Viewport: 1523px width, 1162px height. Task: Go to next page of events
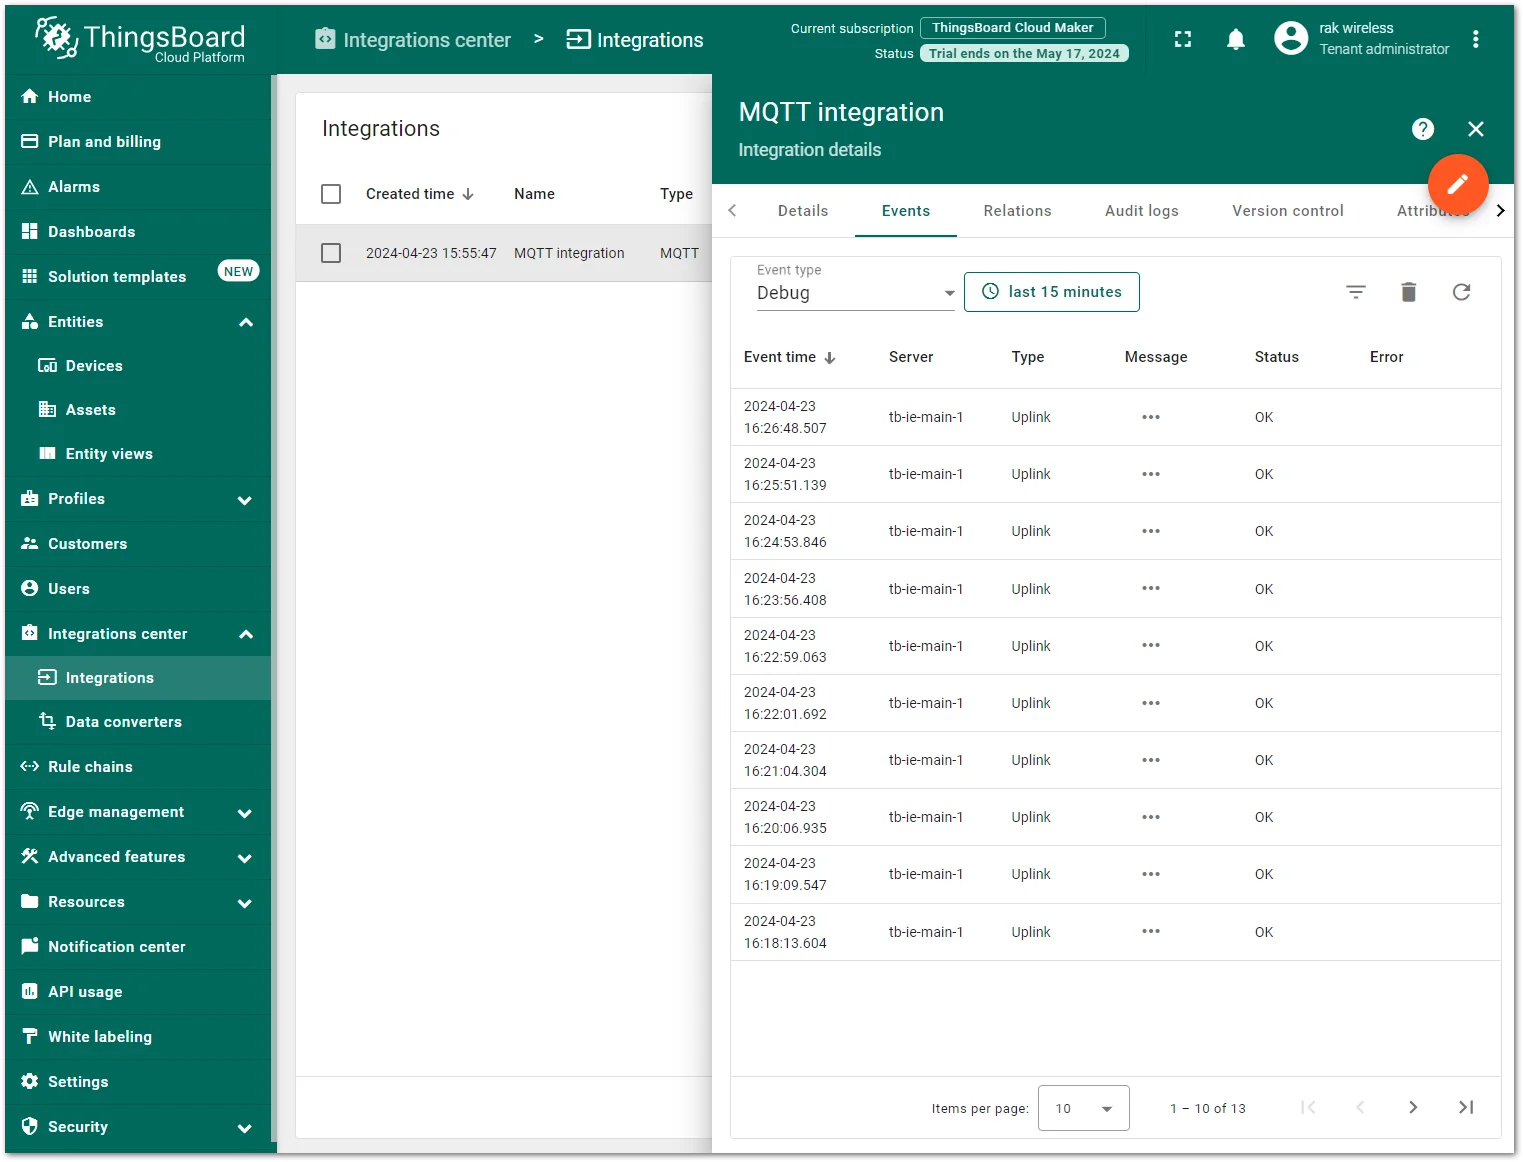coord(1413,1107)
